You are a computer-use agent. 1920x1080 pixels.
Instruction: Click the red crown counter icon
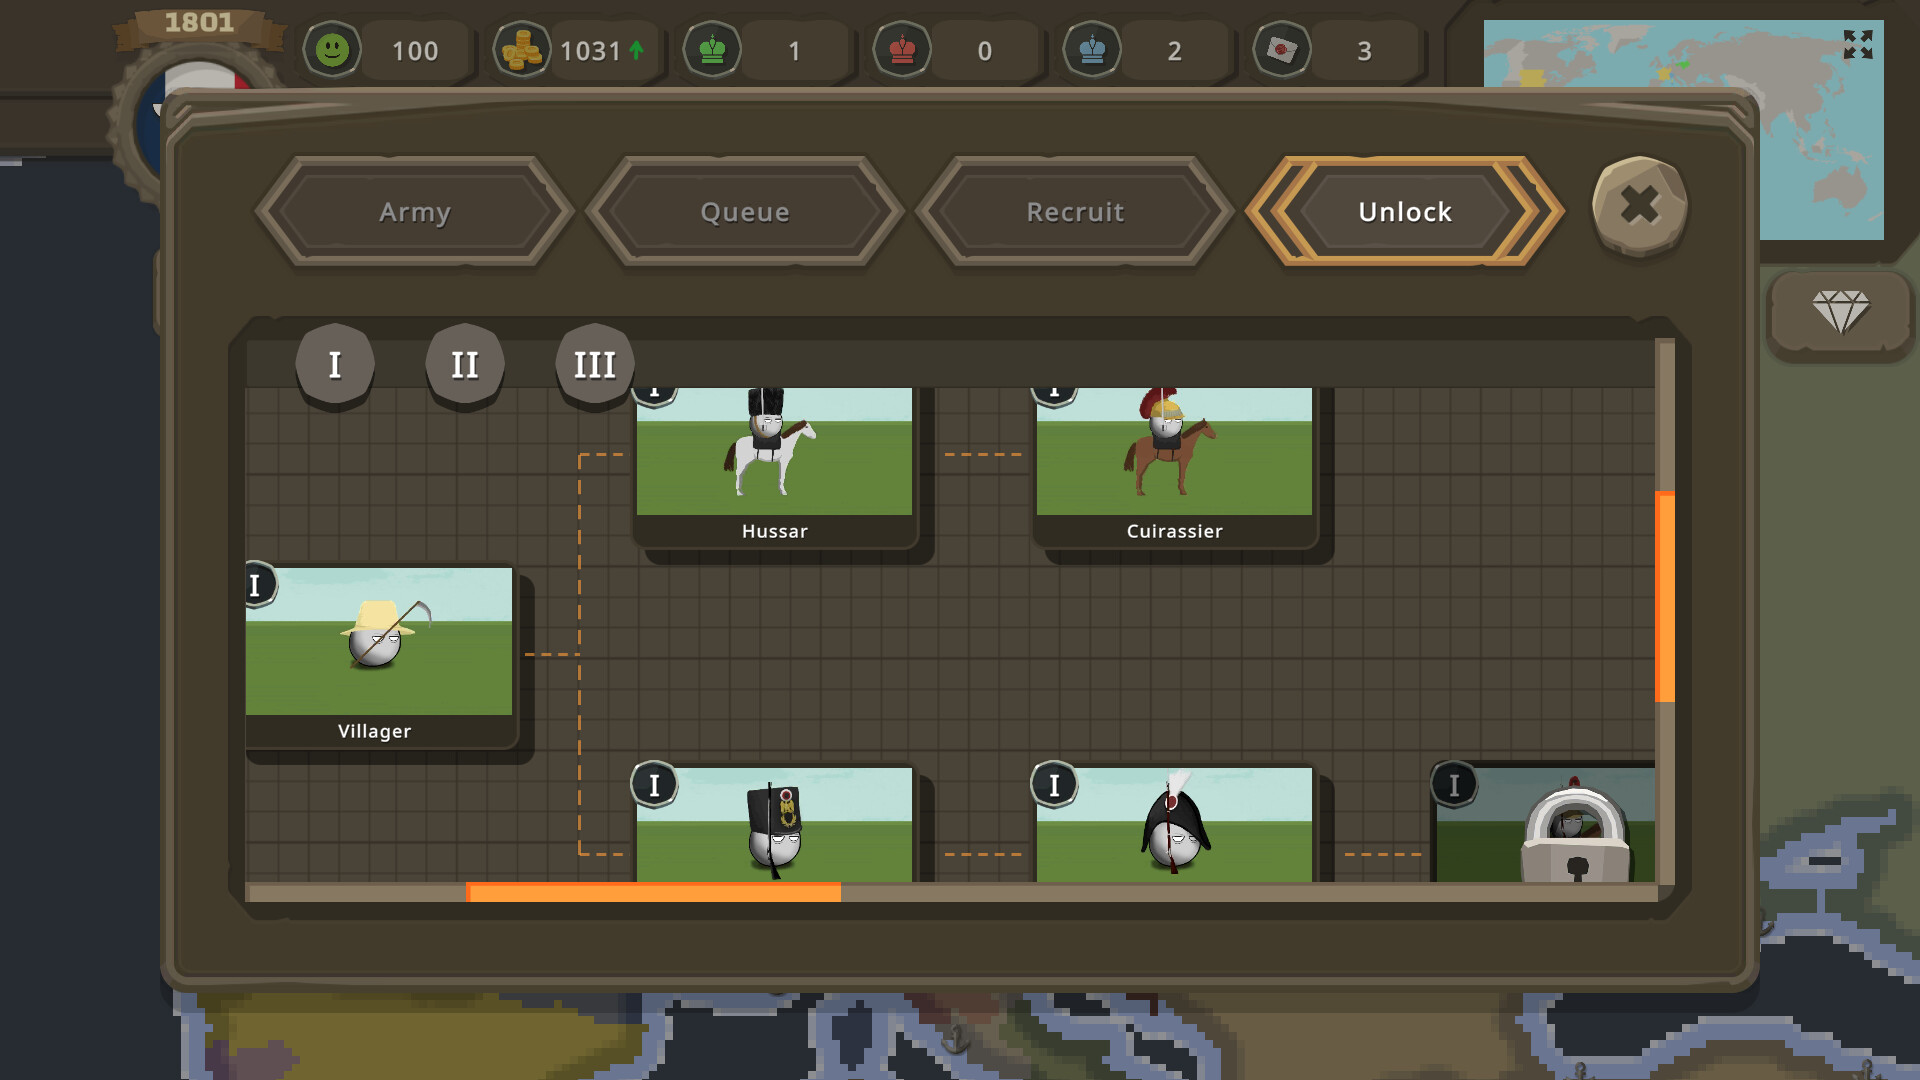900,51
